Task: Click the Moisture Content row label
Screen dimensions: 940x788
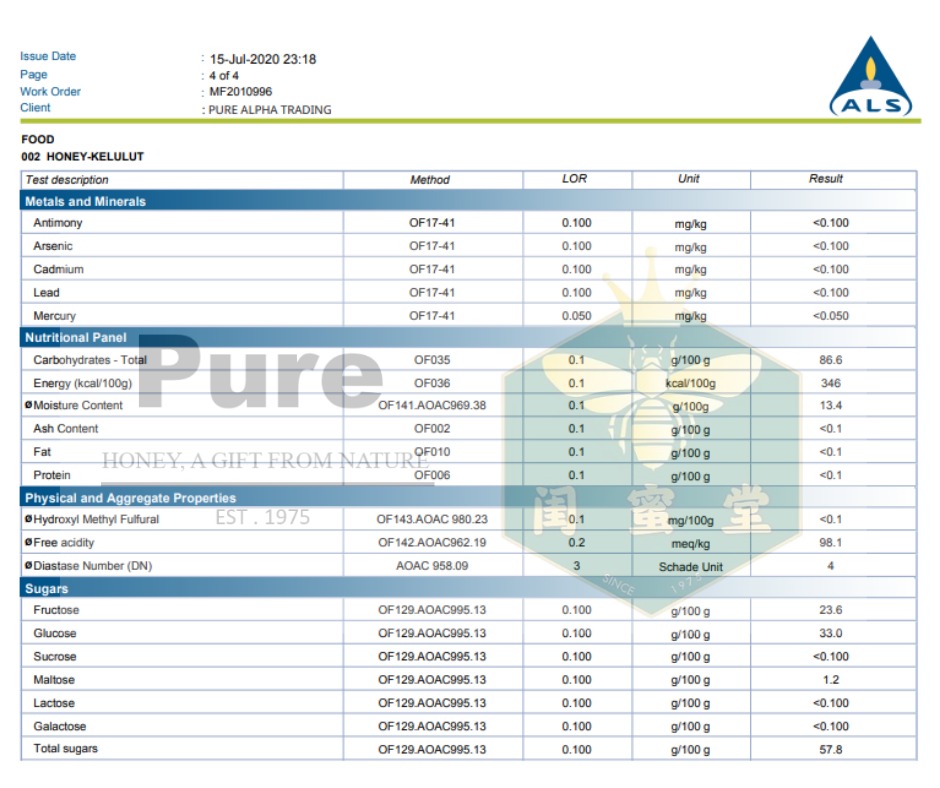Action: 77,405
